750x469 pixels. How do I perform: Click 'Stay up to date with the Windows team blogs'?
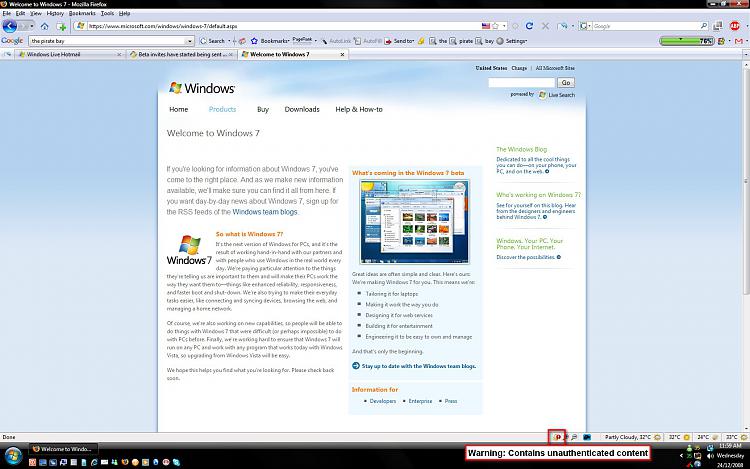(419, 366)
